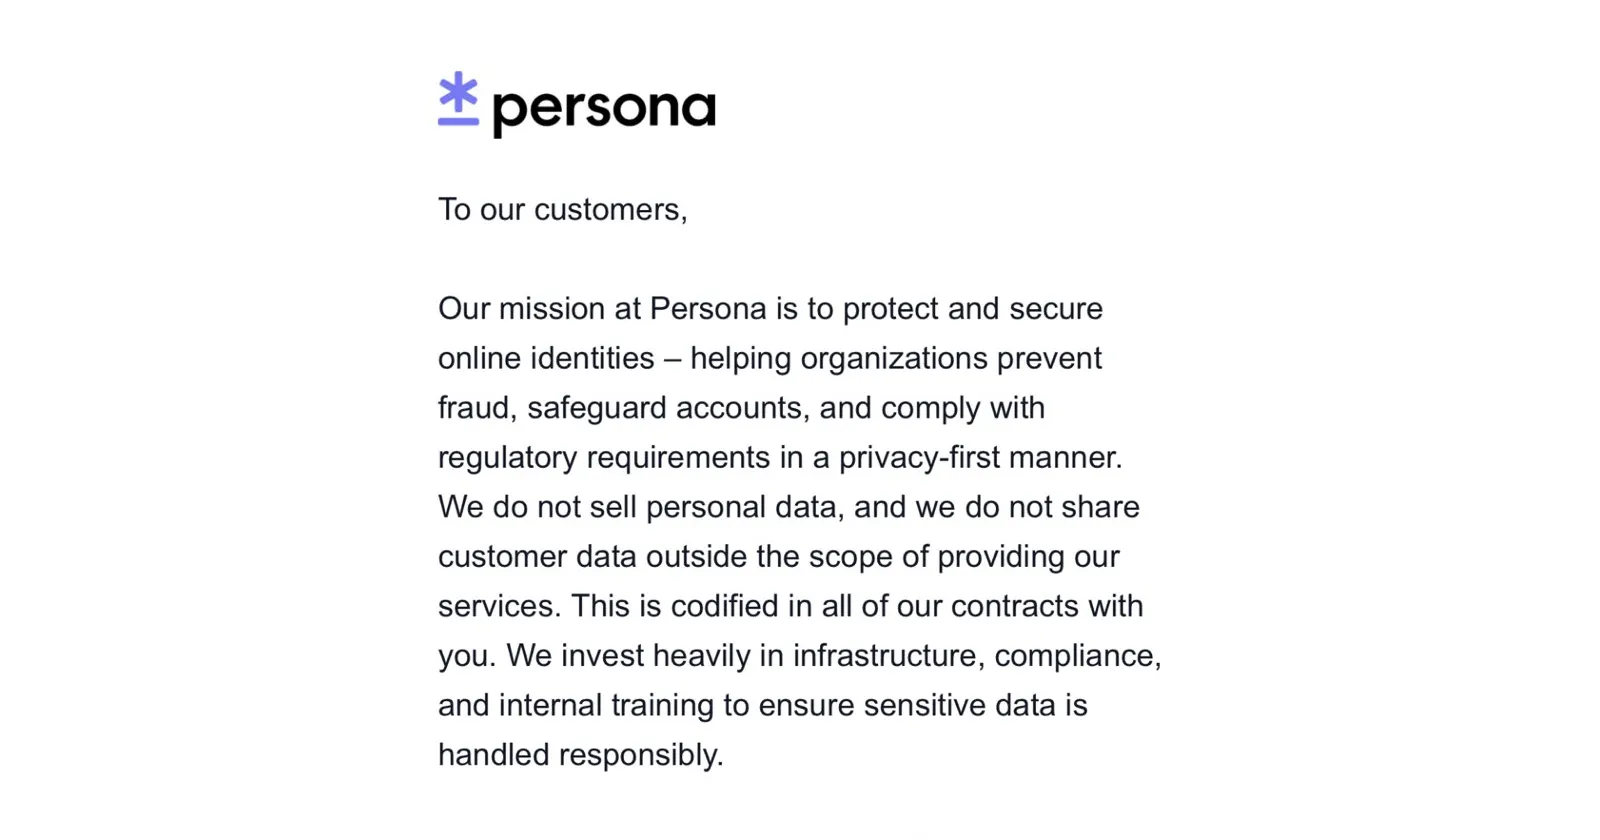The width and height of the screenshot is (1600, 840).
Task: Click the black "persona" wordmark in the header
Action: tap(604, 108)
